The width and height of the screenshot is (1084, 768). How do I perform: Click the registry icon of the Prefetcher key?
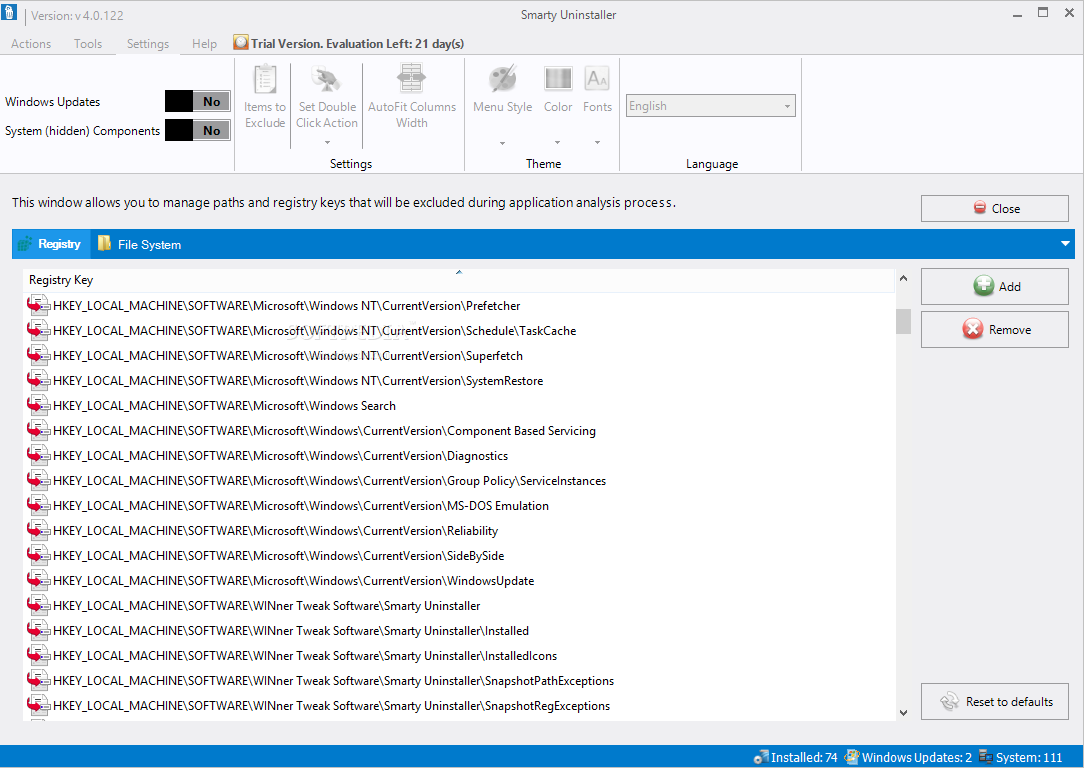coord(39,306)
